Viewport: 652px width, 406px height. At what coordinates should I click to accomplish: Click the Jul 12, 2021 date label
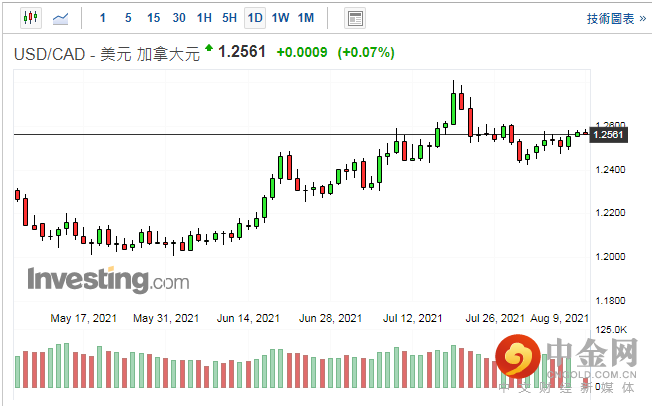[x=412, y=318]
